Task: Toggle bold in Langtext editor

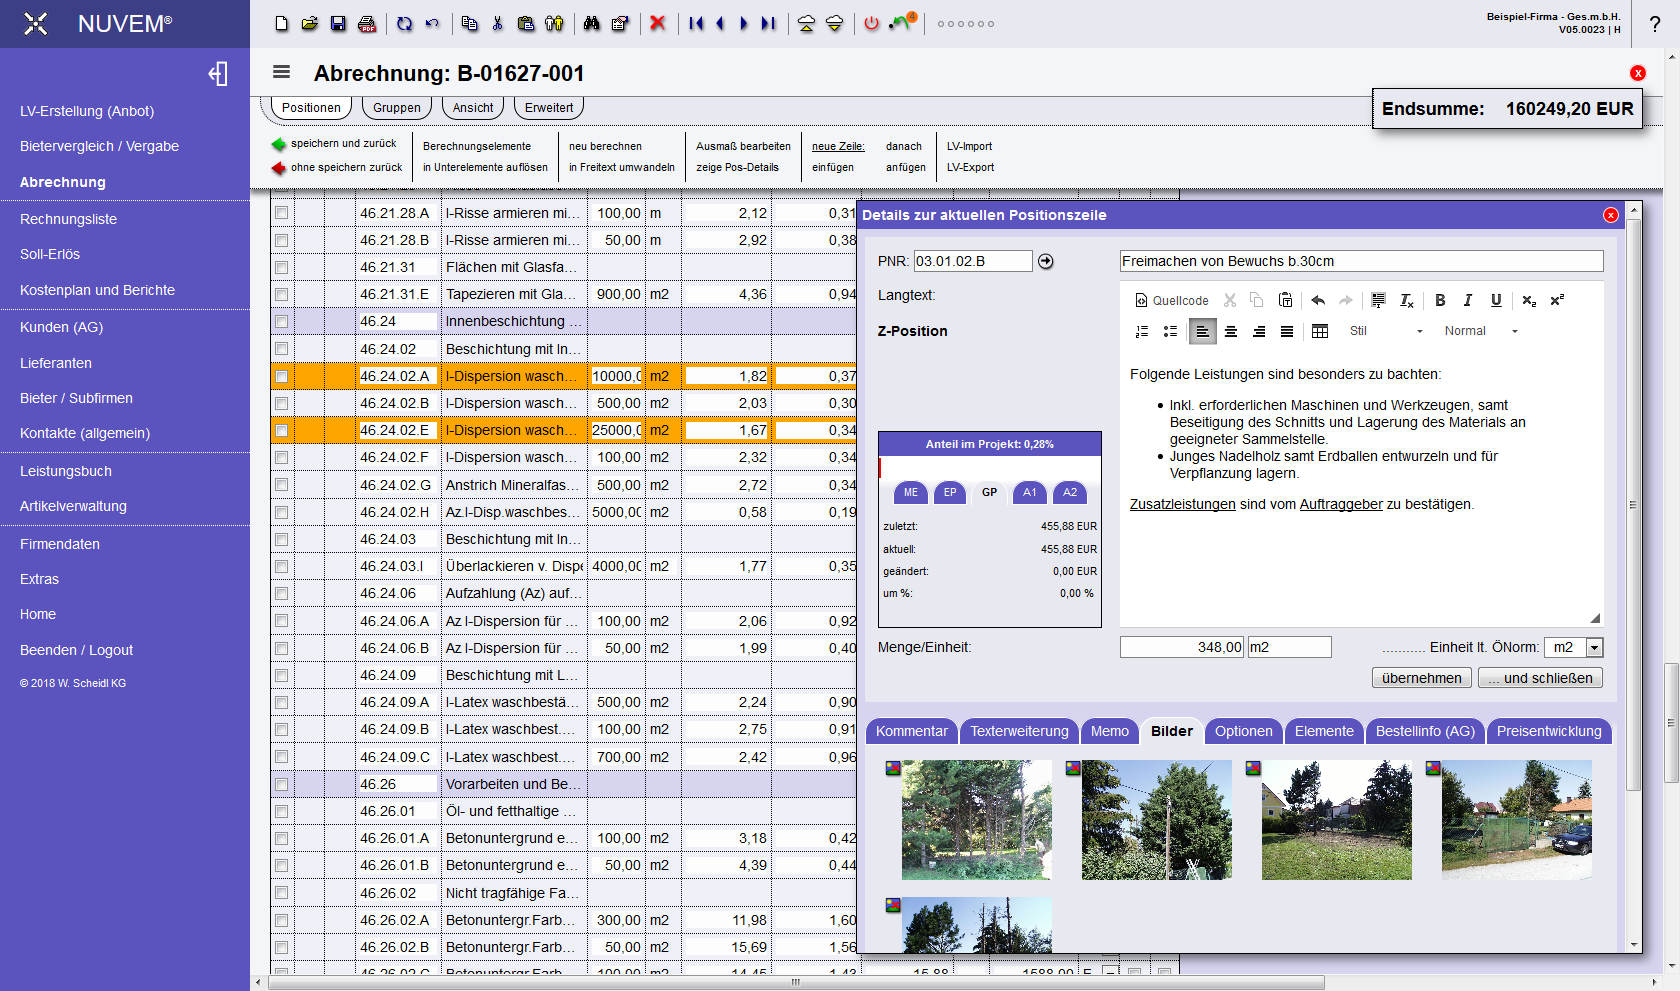Action: [x=1440, y=300]
